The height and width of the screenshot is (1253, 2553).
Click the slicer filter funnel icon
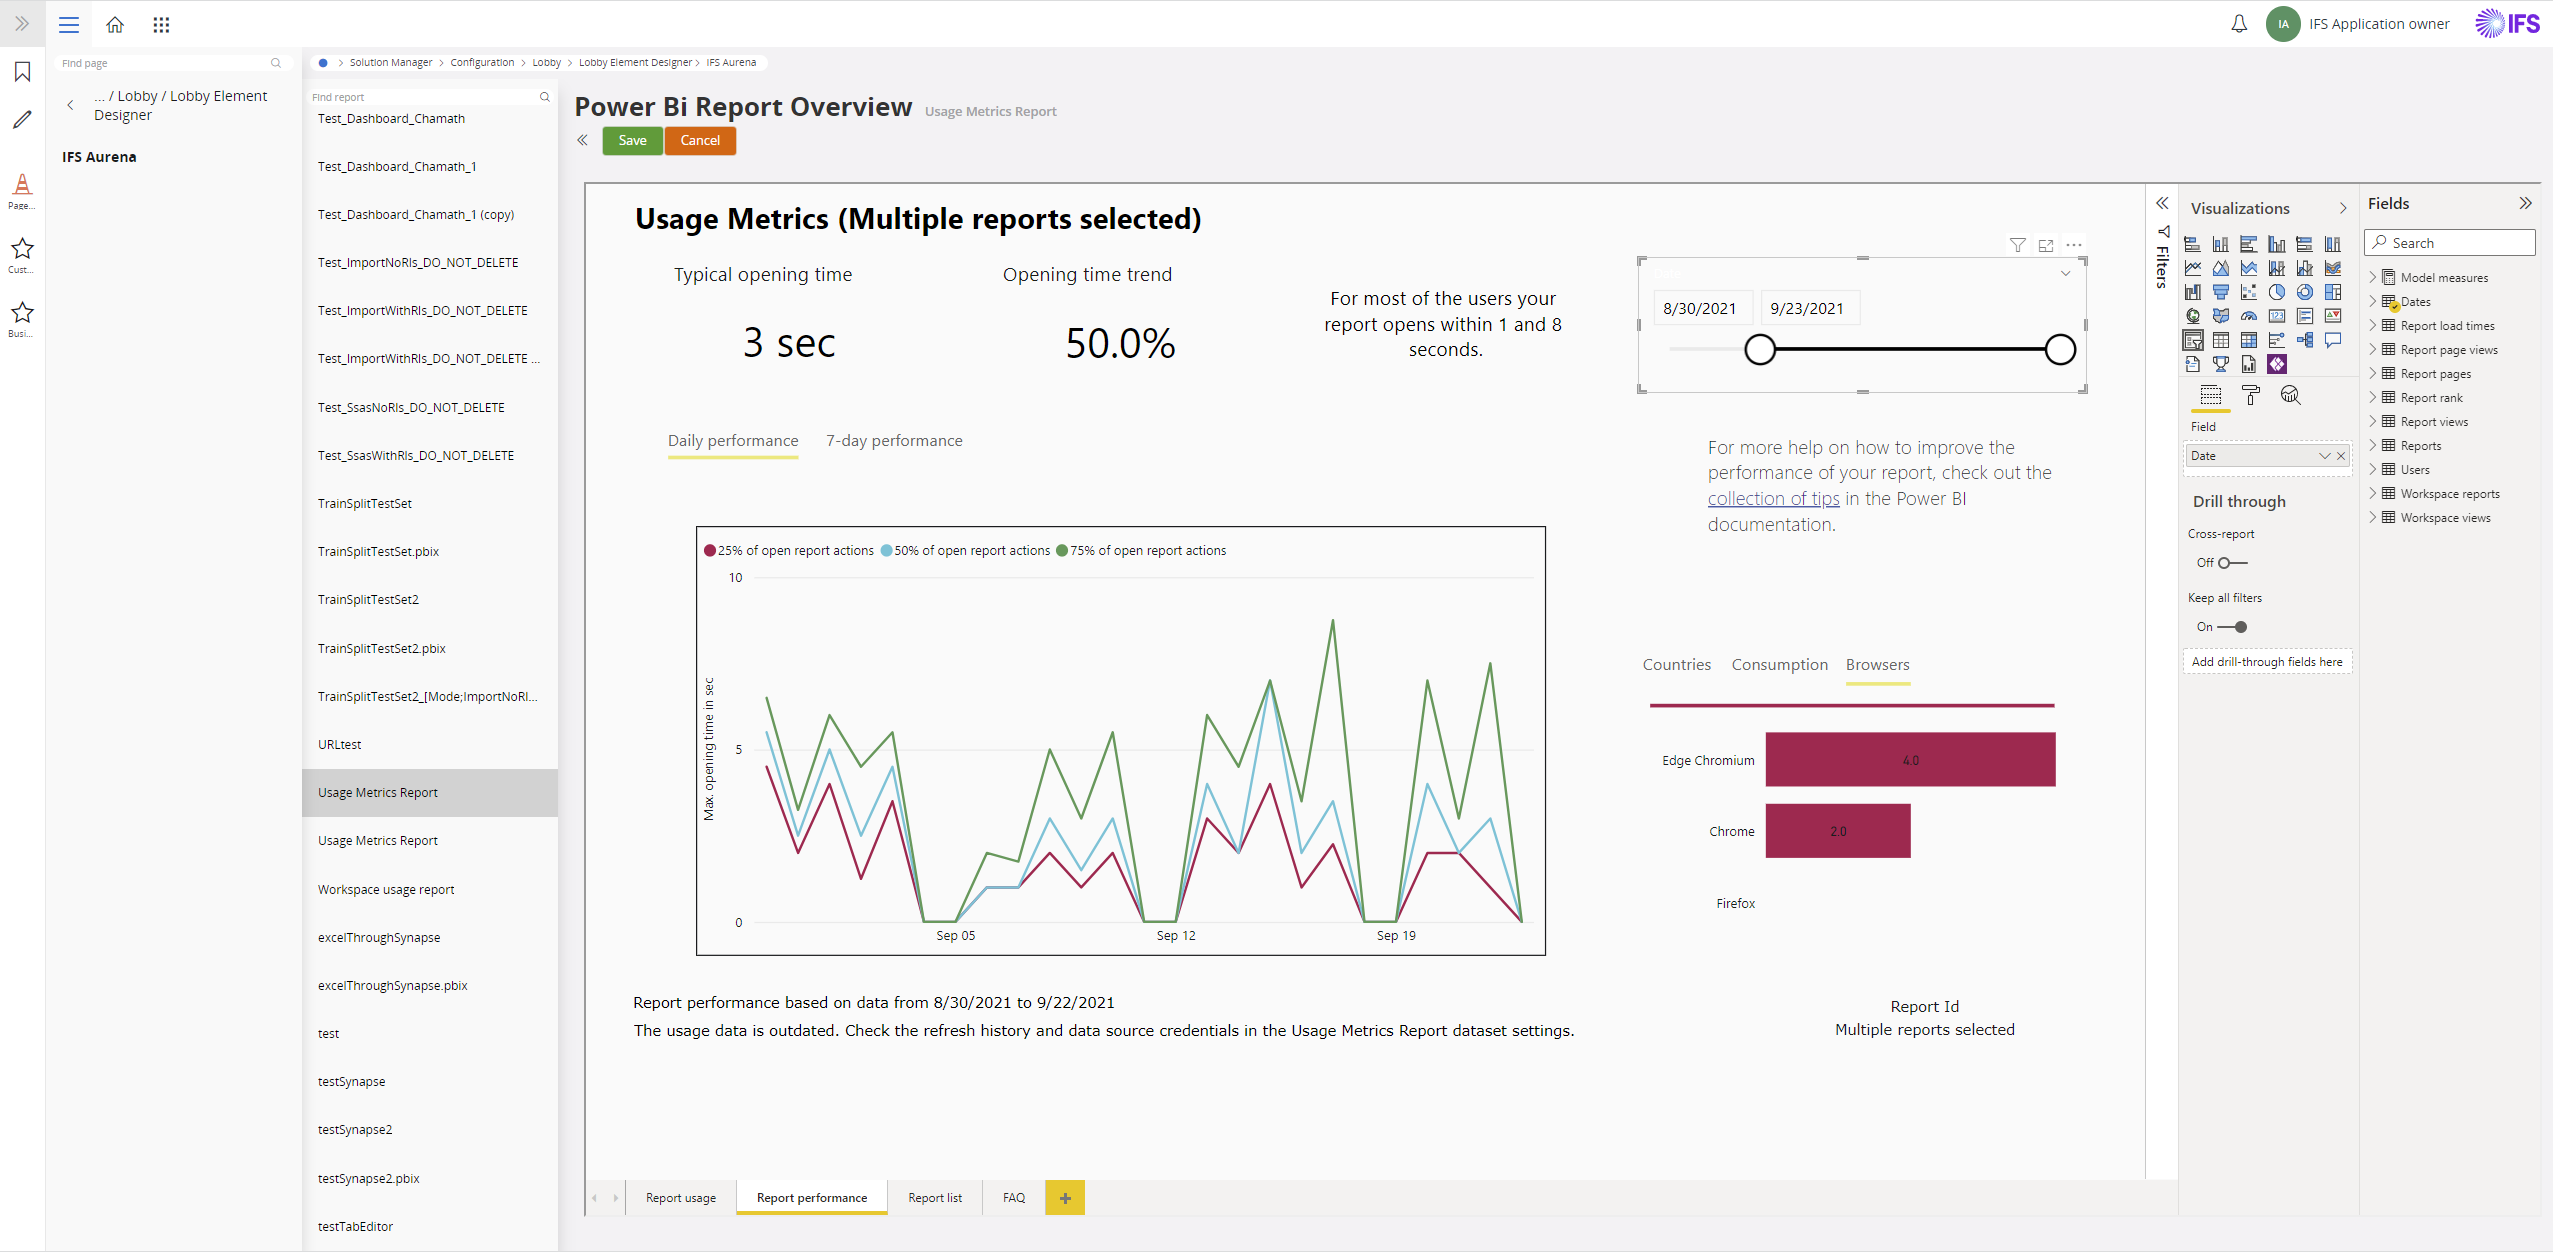point(2017,245)
